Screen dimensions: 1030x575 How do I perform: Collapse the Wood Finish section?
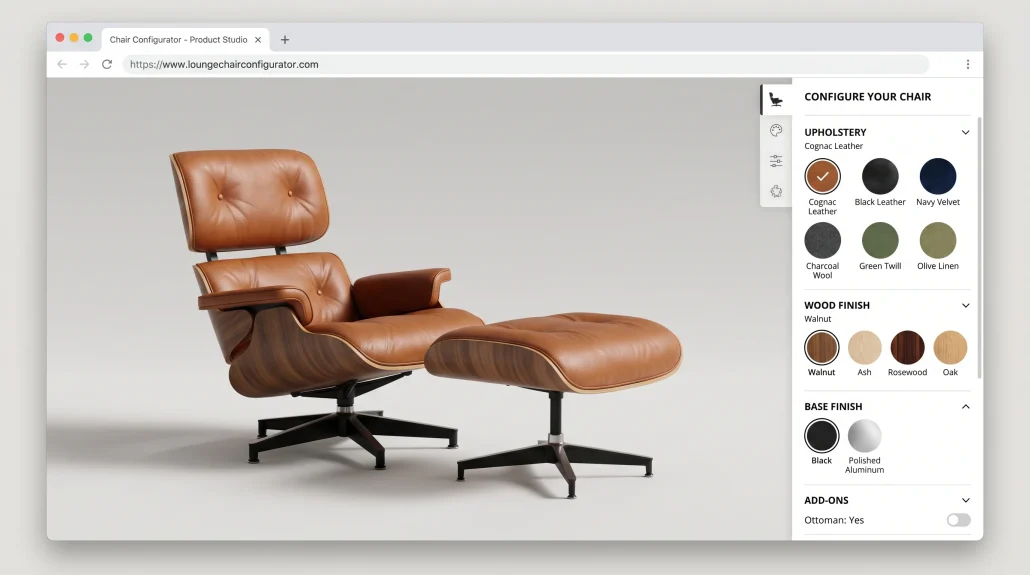[x=966, y=305]
